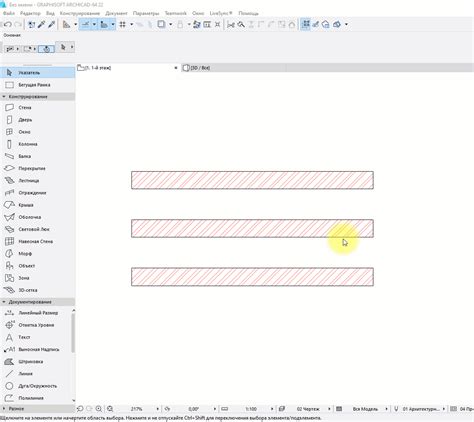The image size is (474, 422).
Task: Open the 1:100 scale dropdown
Action: pyautogui.click(x=272, y=409)
